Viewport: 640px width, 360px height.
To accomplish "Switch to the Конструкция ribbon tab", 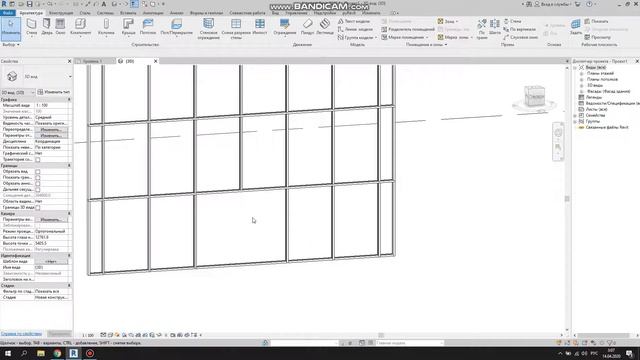I will click(x=60, y=13).
